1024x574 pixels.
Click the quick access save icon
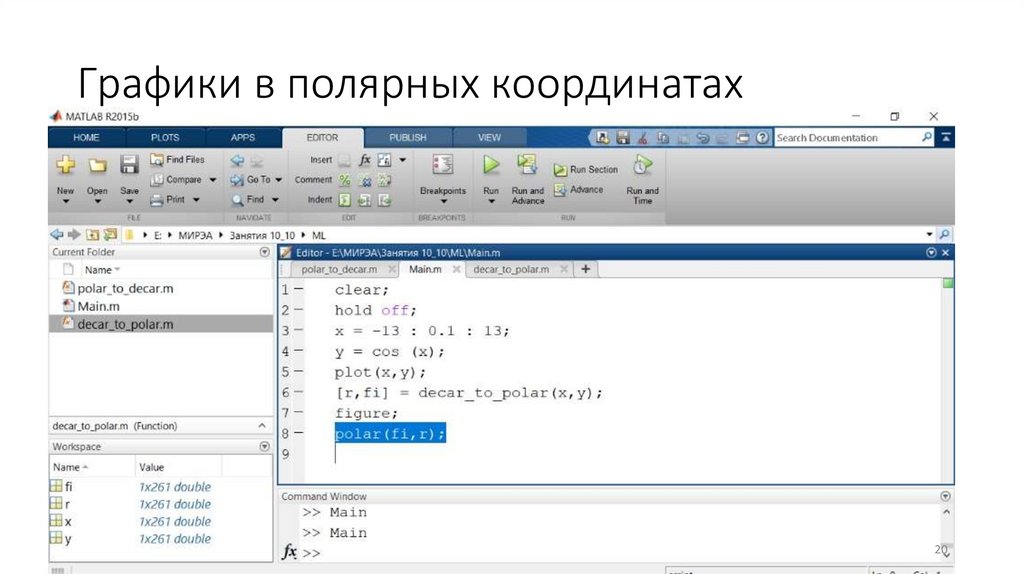pyautogui.click(x=623, y=138)
